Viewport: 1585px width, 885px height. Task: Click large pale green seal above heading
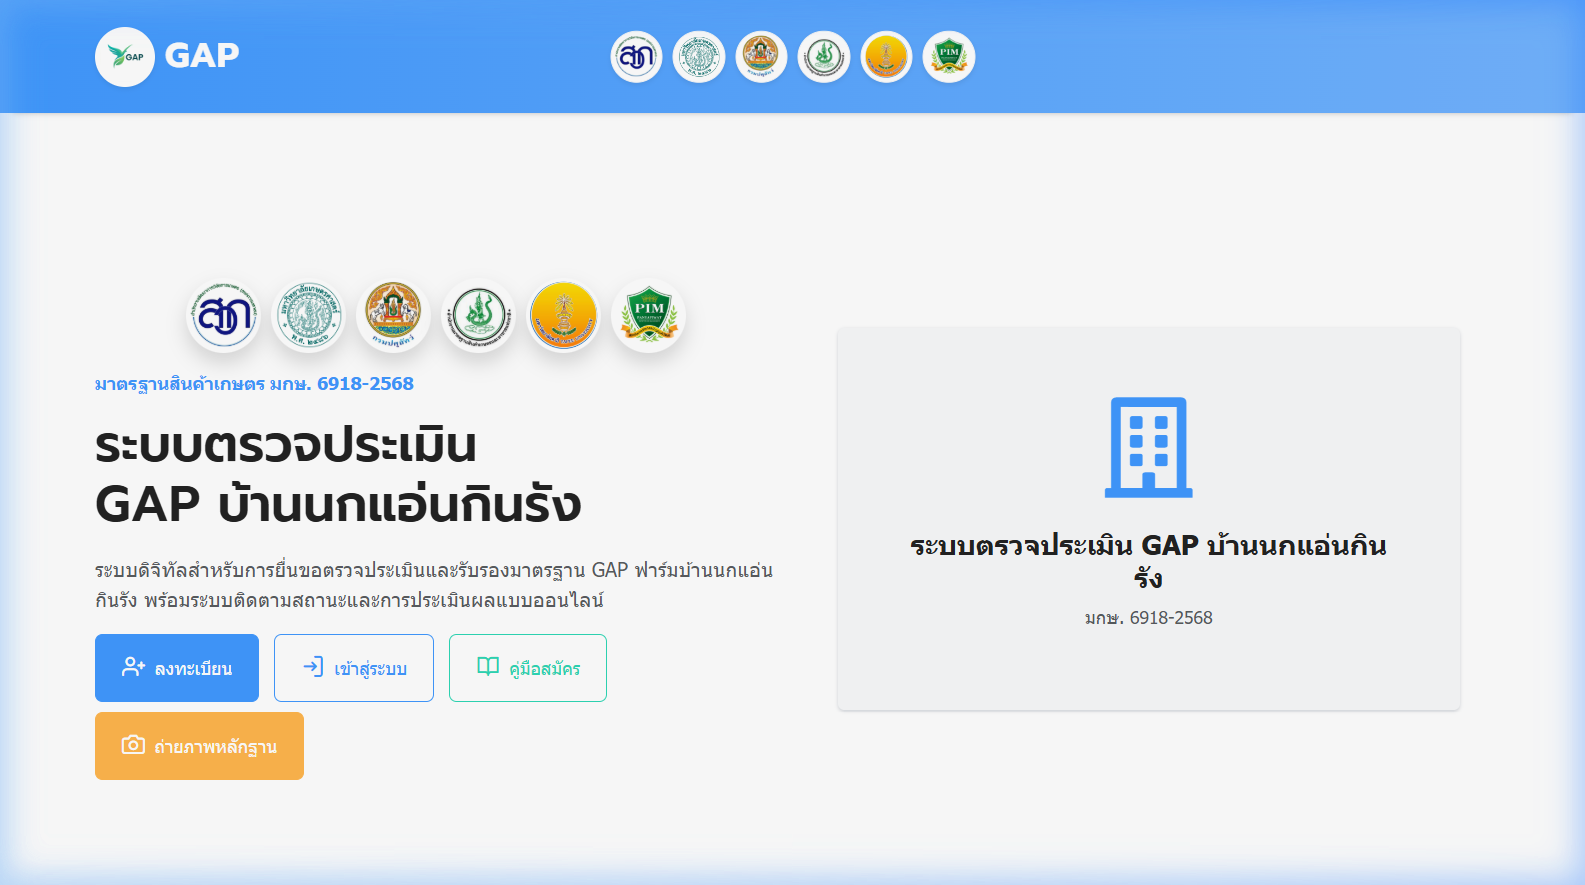pyautogui.click(x=309, y=316)
